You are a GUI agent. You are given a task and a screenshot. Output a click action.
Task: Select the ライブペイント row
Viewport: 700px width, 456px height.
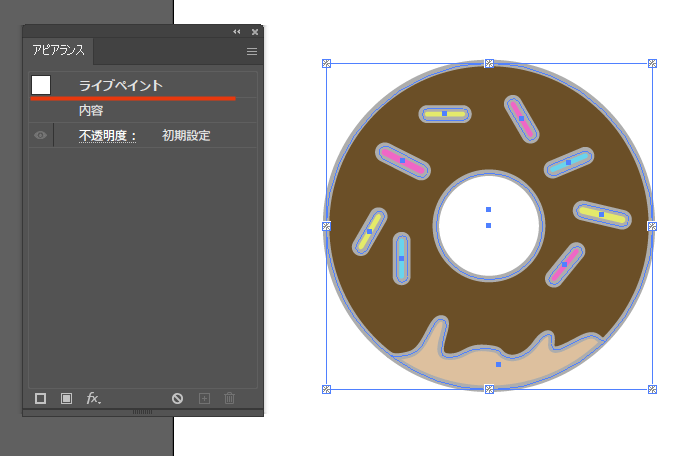coord(143,85)
